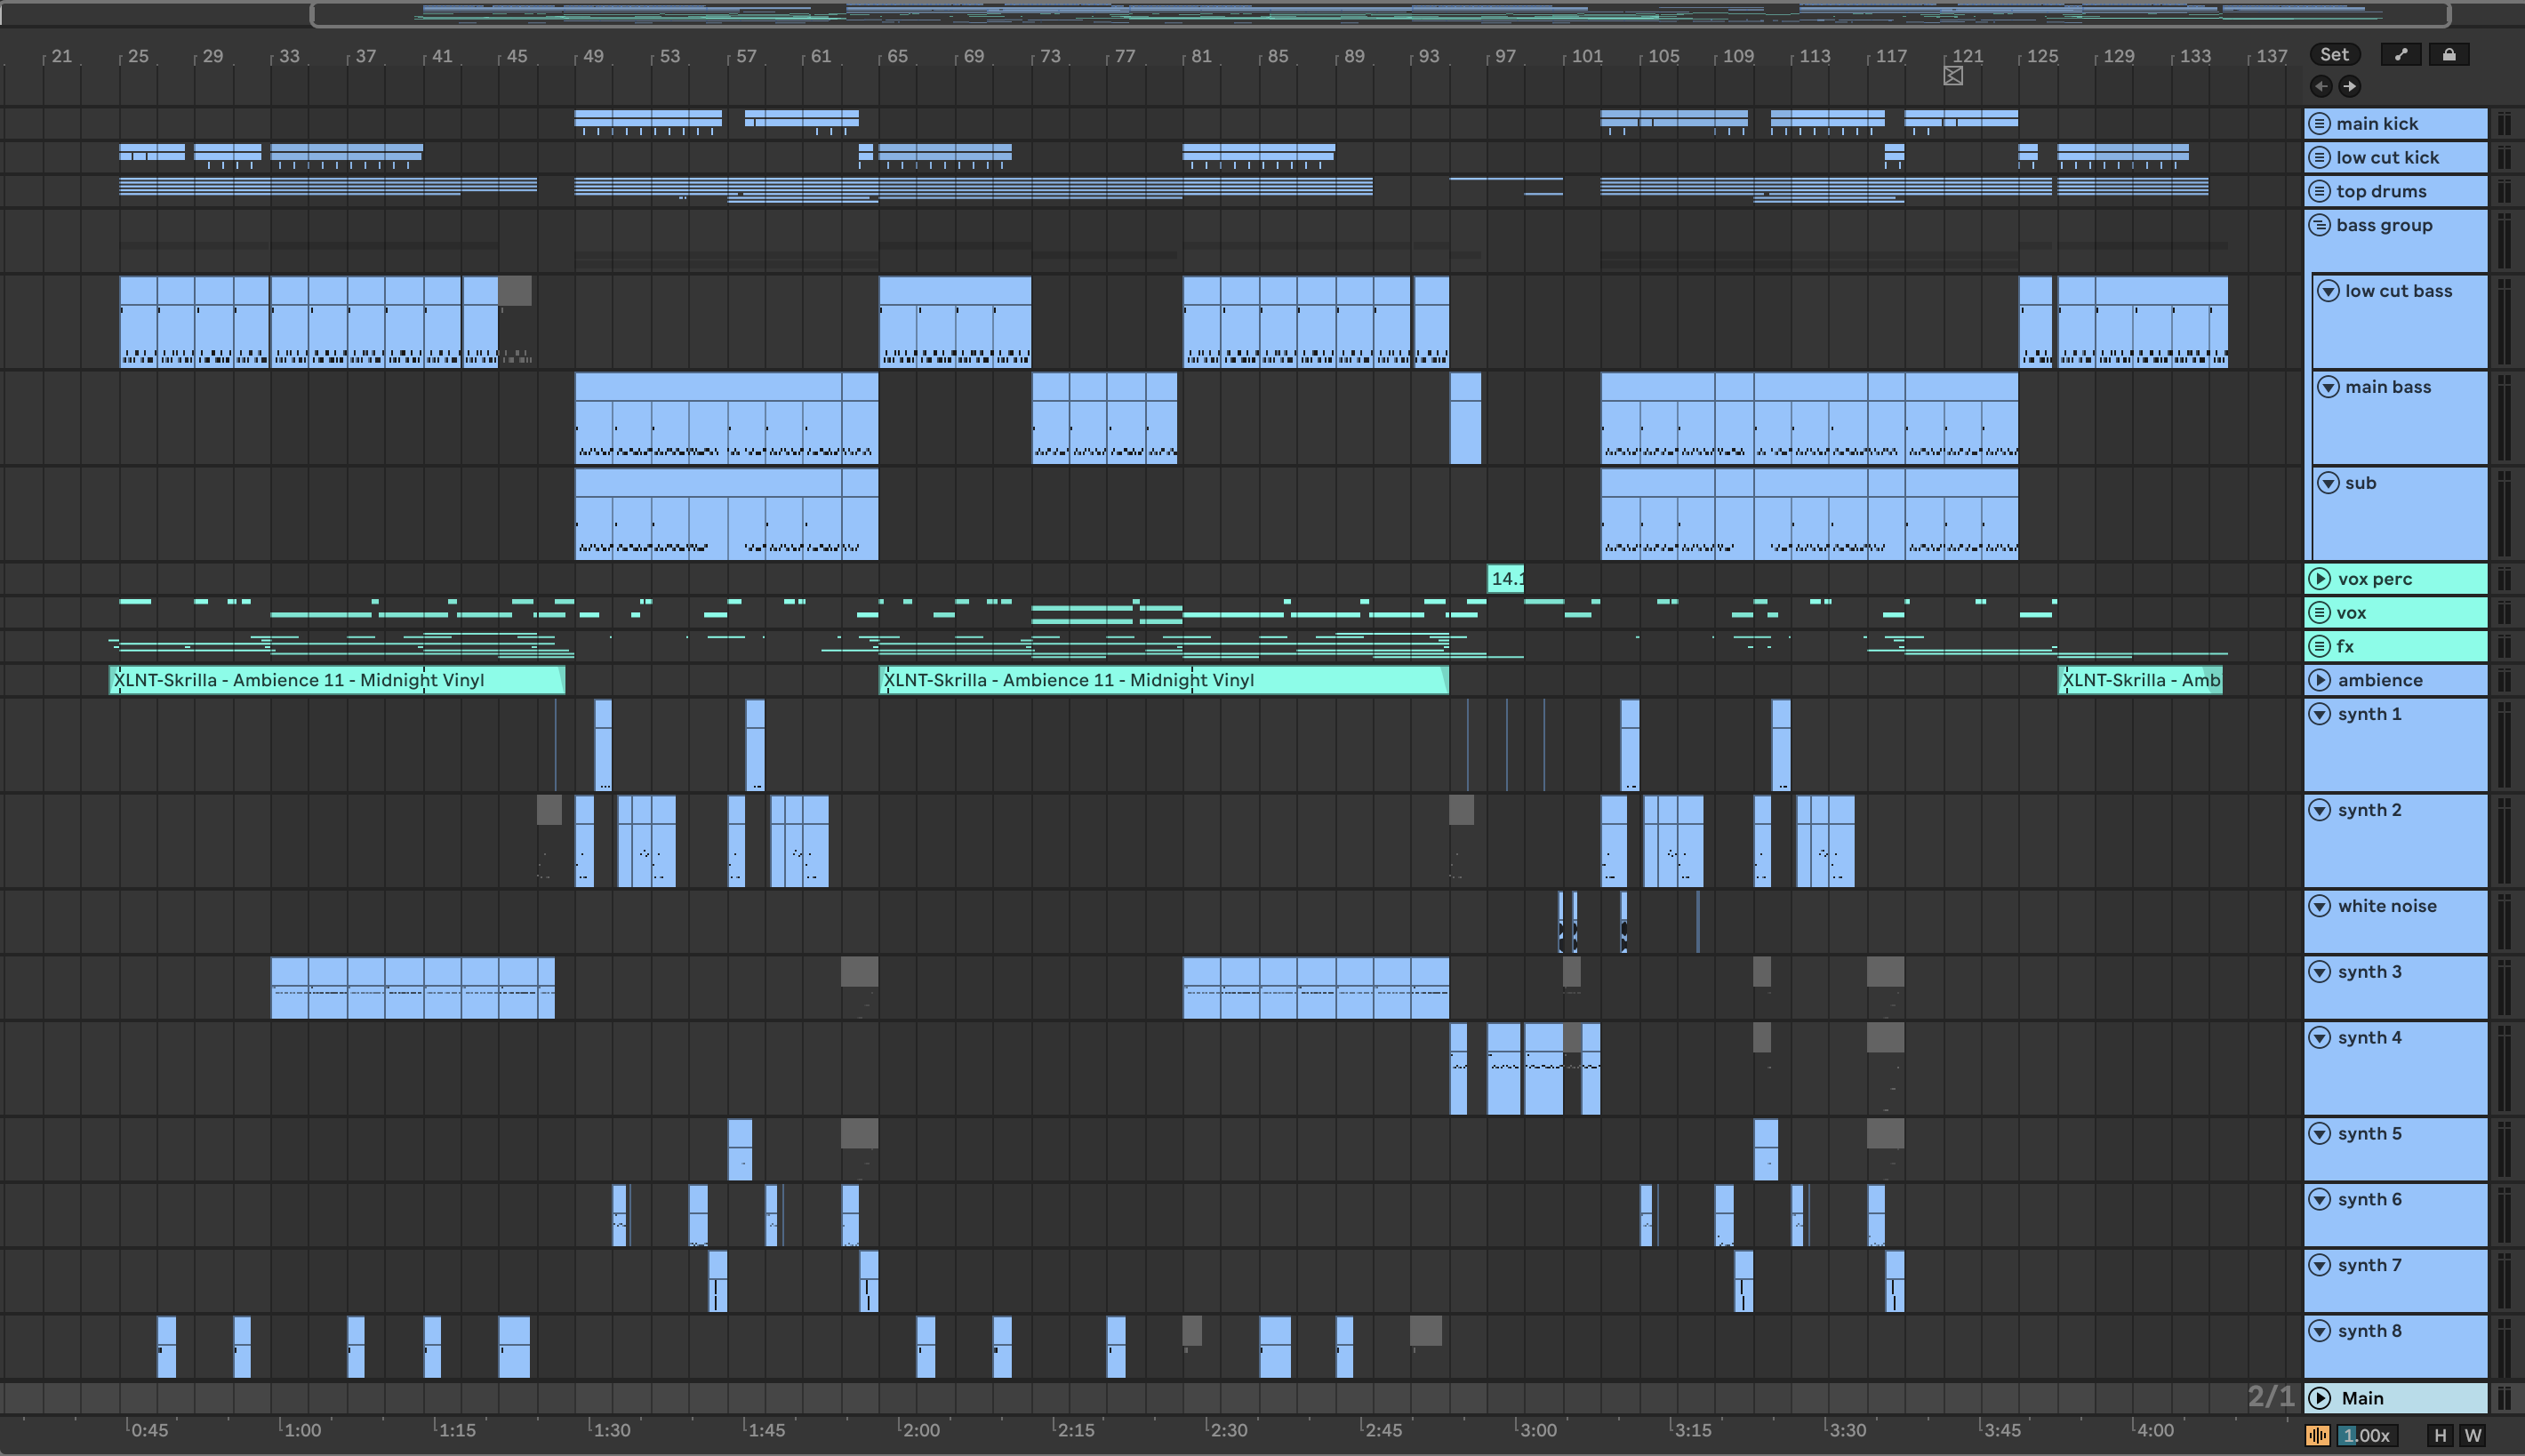Toggle the lock envelopes padlock button
Viewport: 2525px width, 1456px height.
(2449, 54)
